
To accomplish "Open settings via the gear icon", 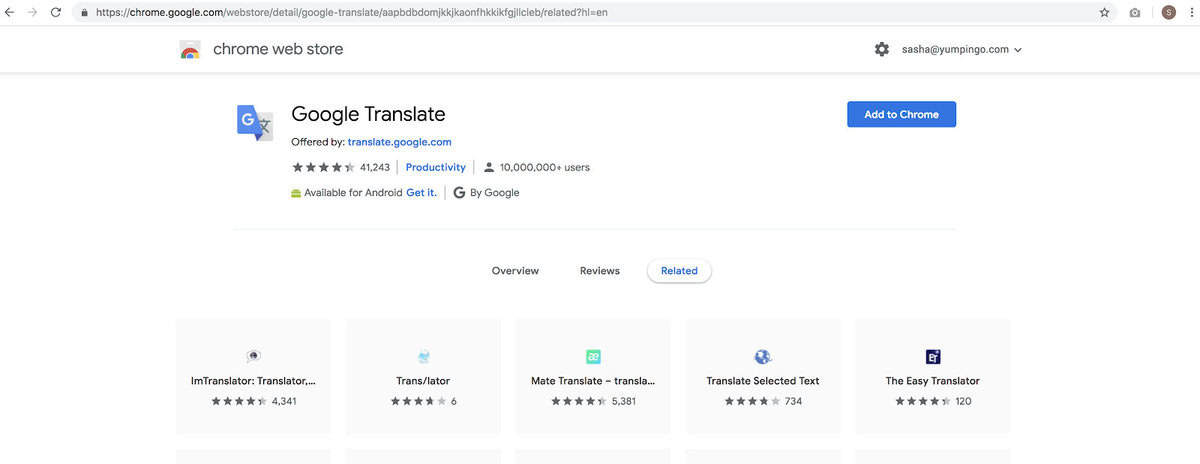I will point(881,49).
